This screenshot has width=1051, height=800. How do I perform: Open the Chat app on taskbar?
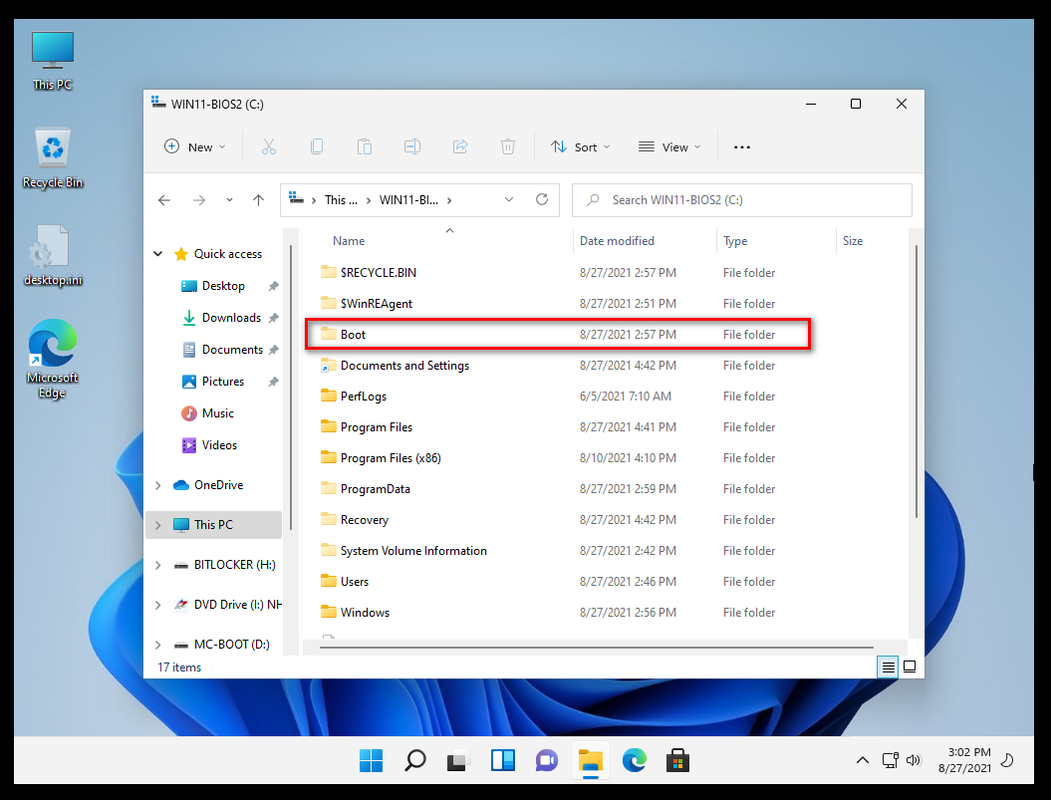[x=546, y=760]
